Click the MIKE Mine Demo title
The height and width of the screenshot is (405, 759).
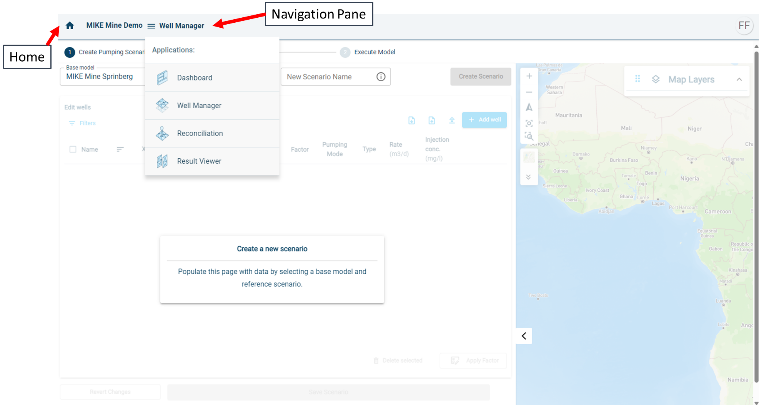pos(114,26)
